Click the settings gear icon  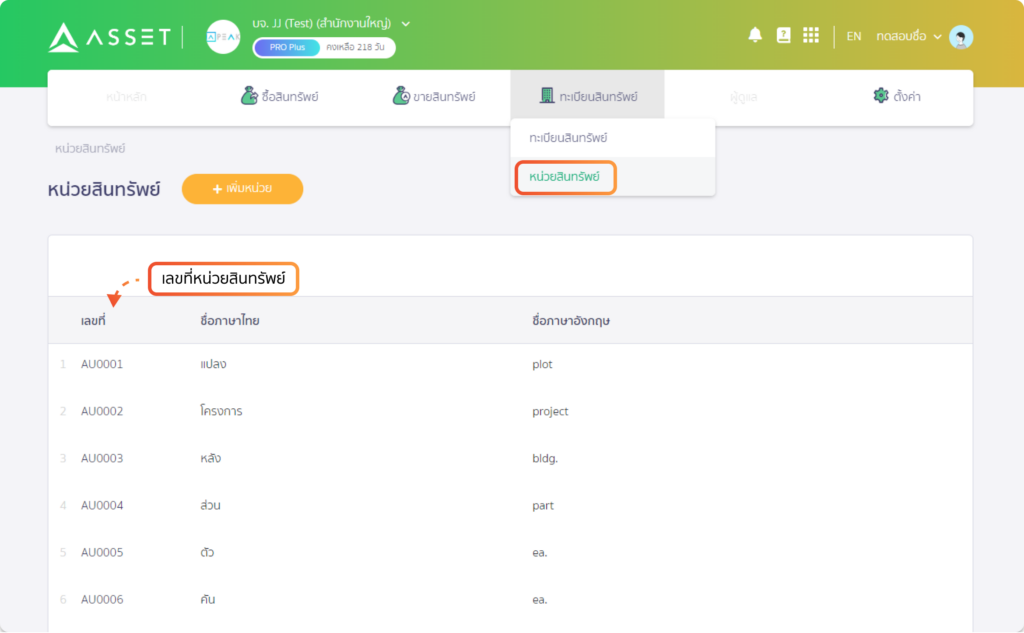[x=880, y=95]
